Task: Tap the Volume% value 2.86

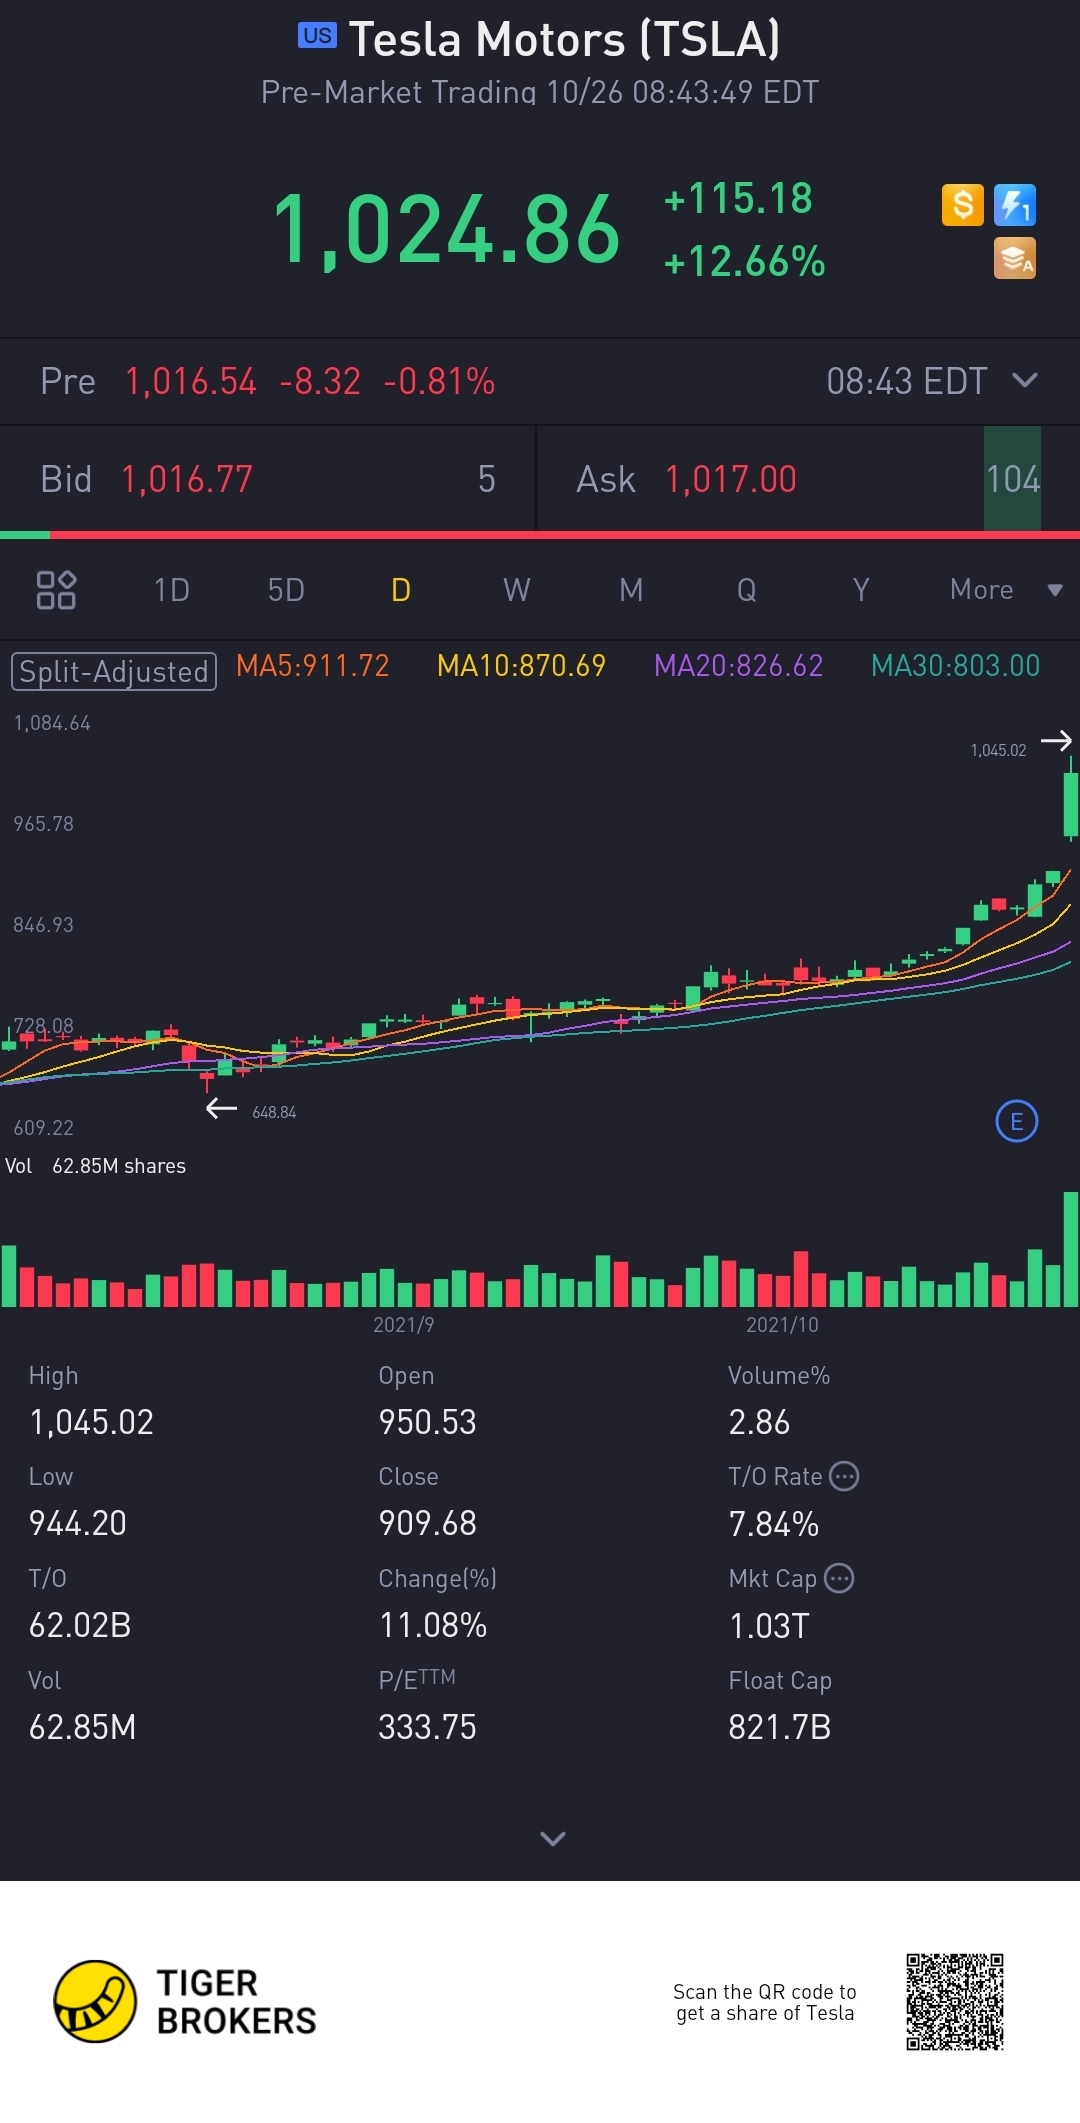Action: click(759, 1422)
